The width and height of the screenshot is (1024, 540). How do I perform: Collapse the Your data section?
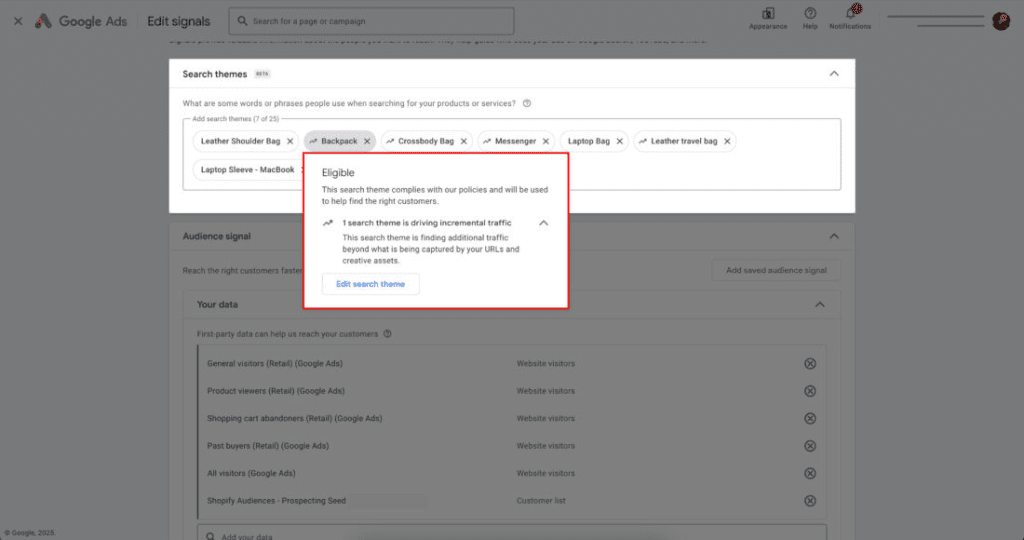[819, 305]
